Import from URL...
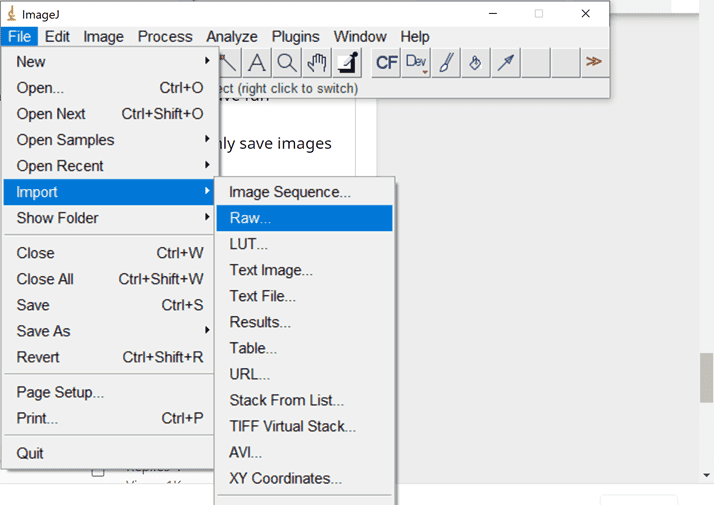714x505 pixels. [304, 374]
